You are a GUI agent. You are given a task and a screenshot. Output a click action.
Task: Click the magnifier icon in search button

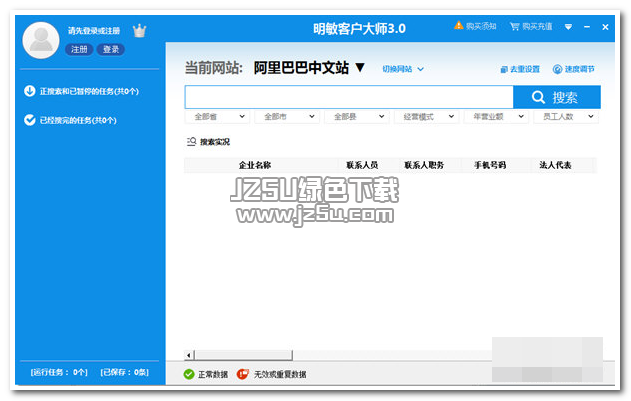(538, 97)
